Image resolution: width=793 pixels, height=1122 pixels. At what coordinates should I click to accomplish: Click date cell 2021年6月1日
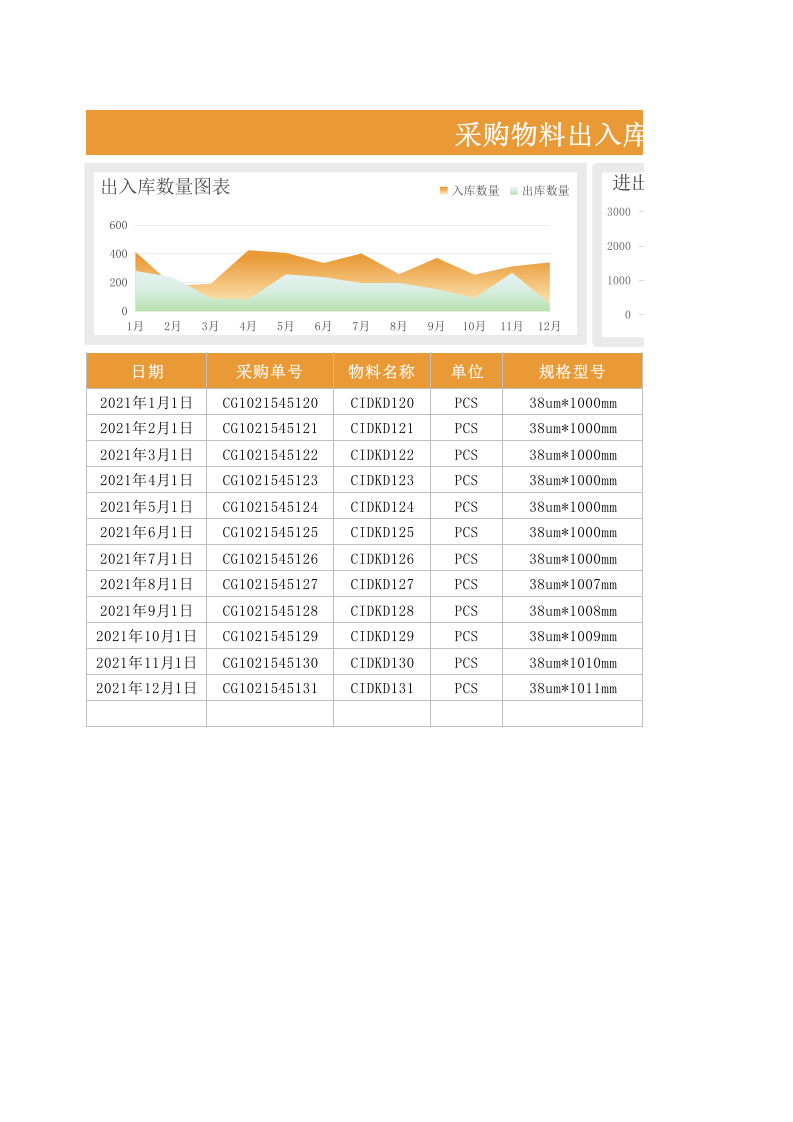point(147,532)
